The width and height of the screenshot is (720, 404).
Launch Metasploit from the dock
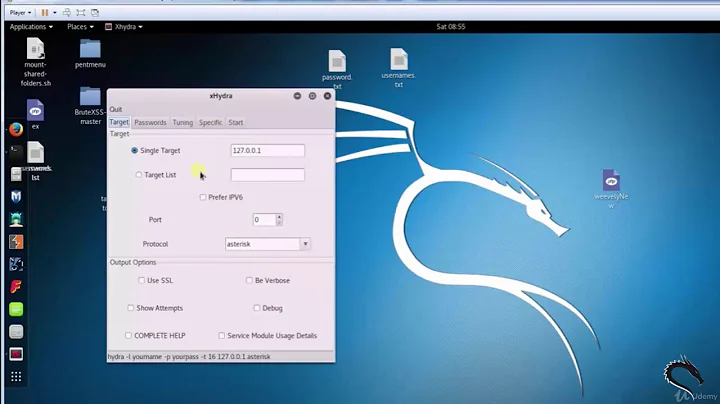[x=16, y=197]
